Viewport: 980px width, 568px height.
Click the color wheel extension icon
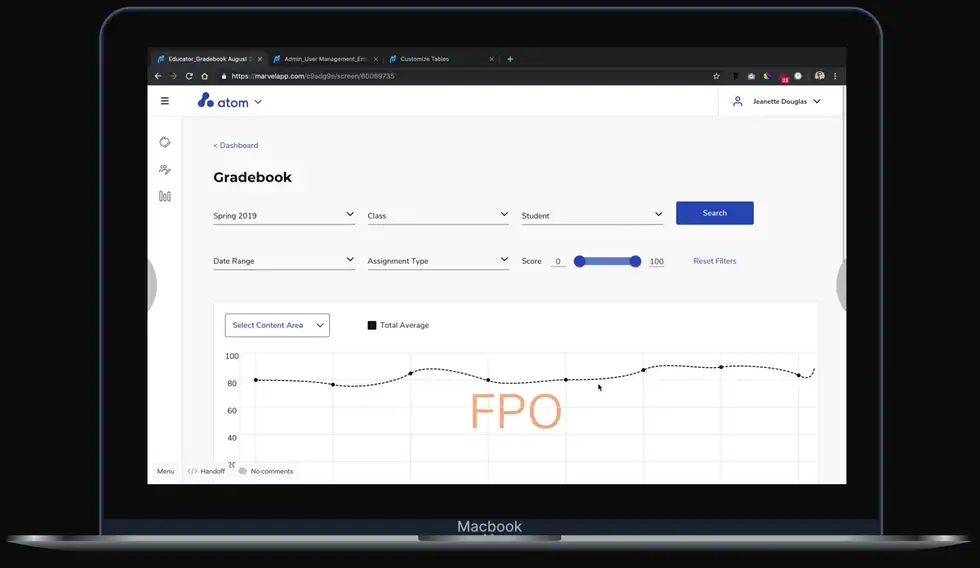(767, 76)
